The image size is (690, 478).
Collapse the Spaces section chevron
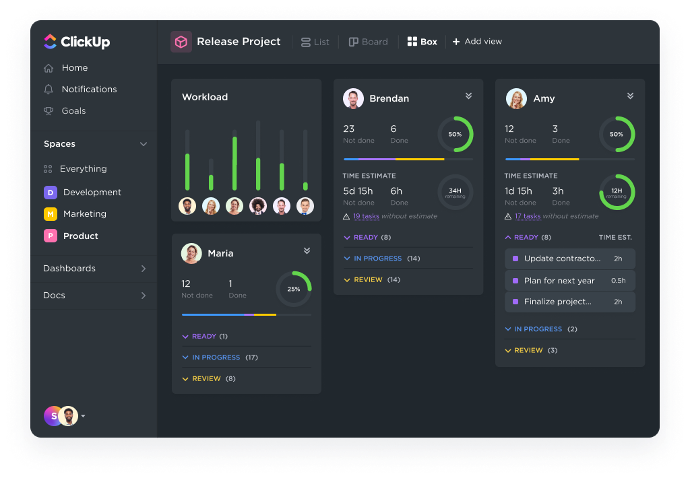click(143, 144)
